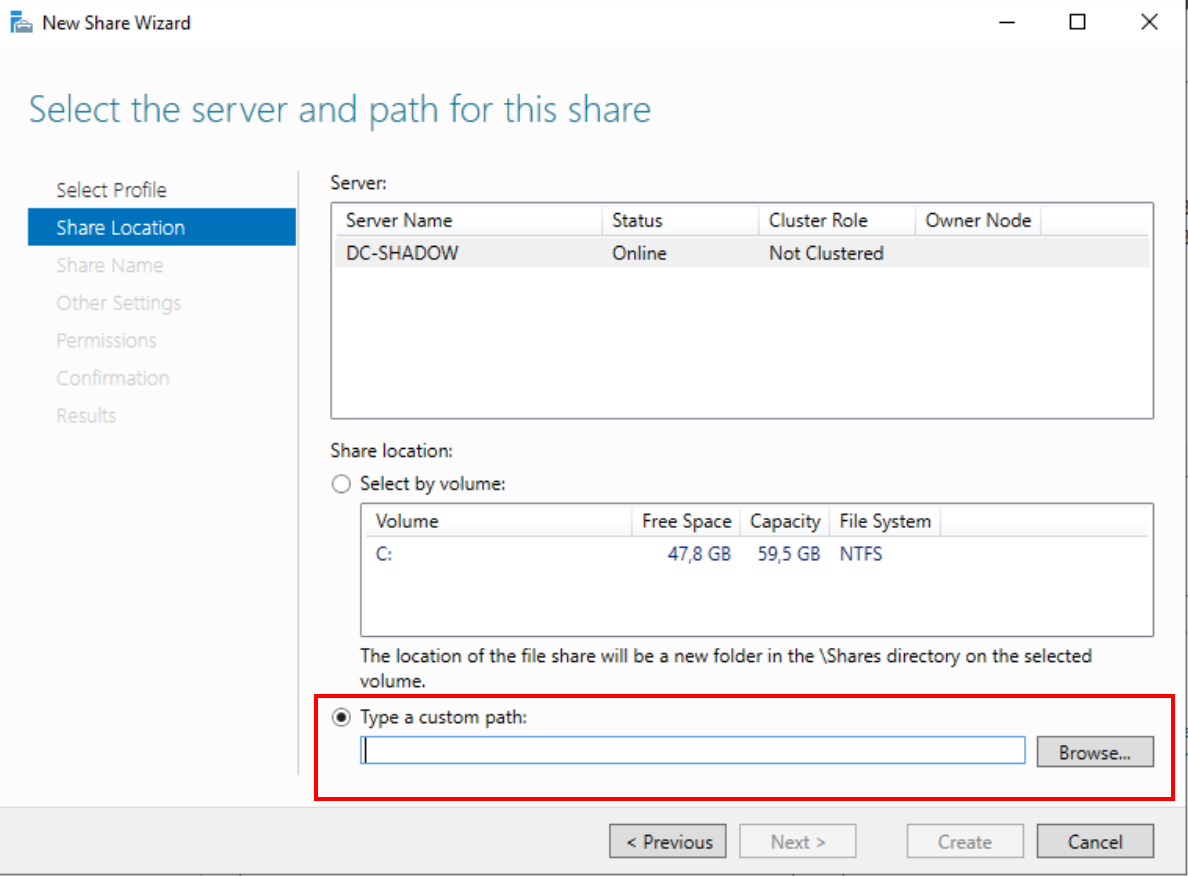The width and height of the screenshot is (1188, 876).
Task: Sort volumes by Free Space column
Action: tap(686, 522)
